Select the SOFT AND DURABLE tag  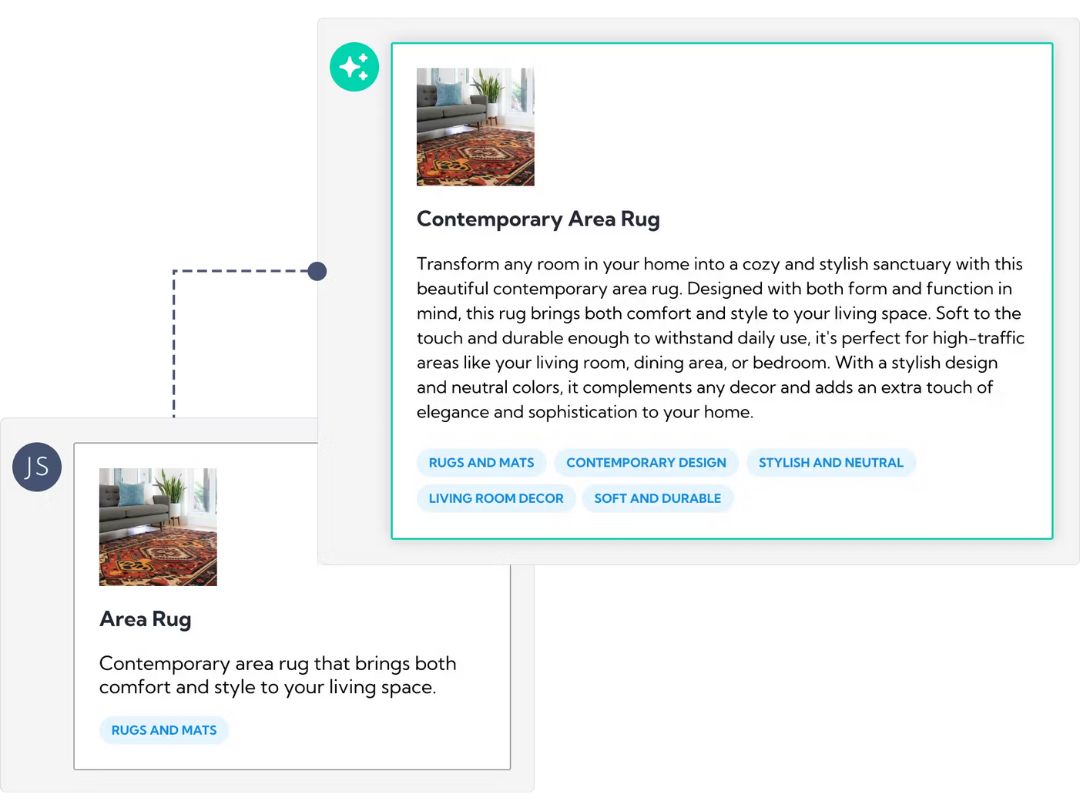coord(658,499)
